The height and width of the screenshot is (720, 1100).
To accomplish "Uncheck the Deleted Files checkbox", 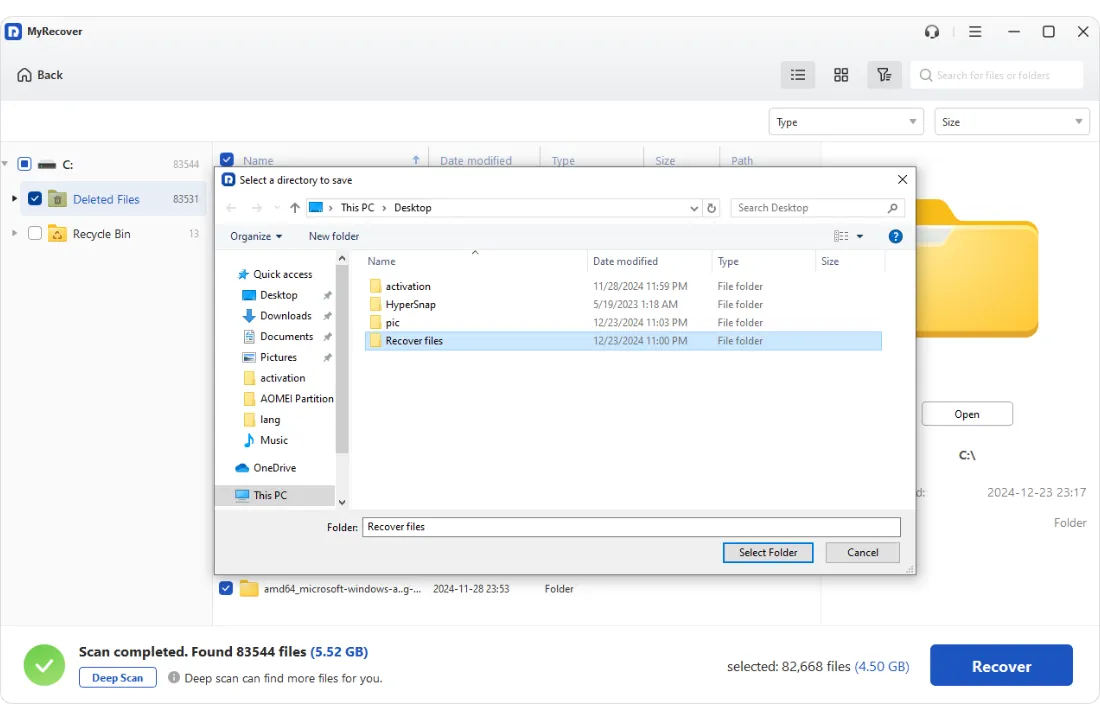I will coord(35,199).
